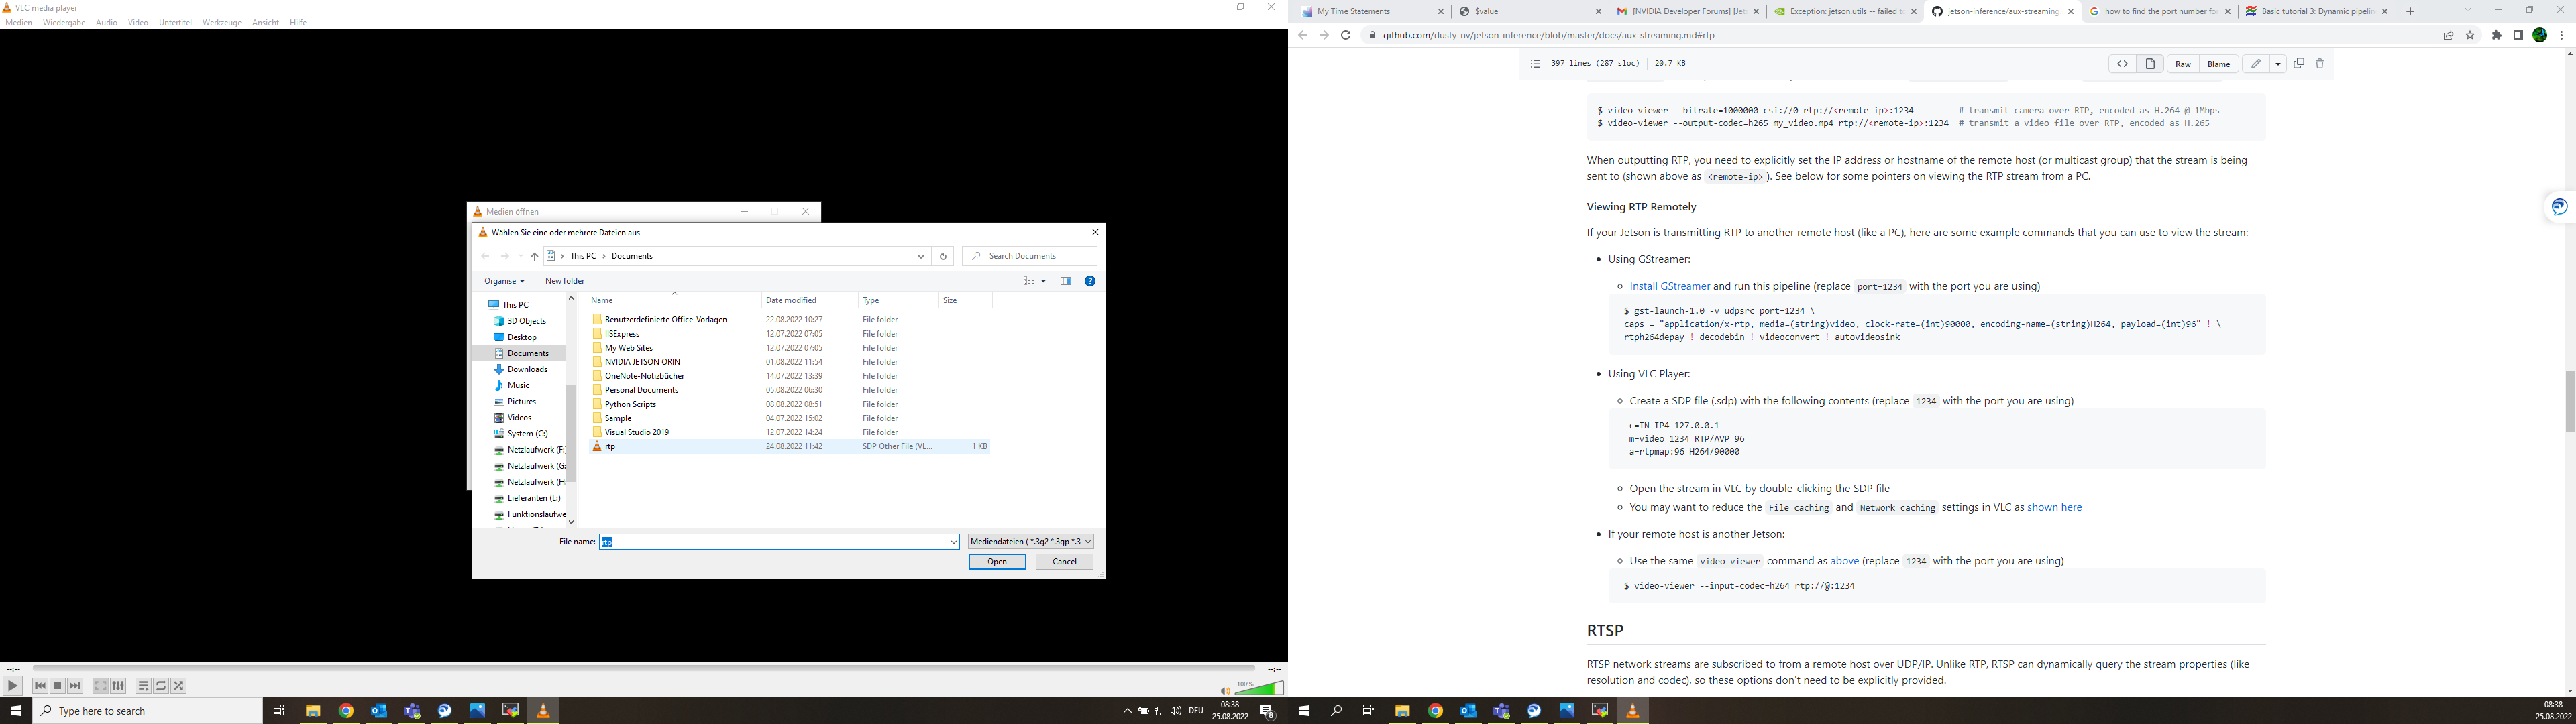
Task: Mute VLC via the speaker icon
Action: 1225,690
